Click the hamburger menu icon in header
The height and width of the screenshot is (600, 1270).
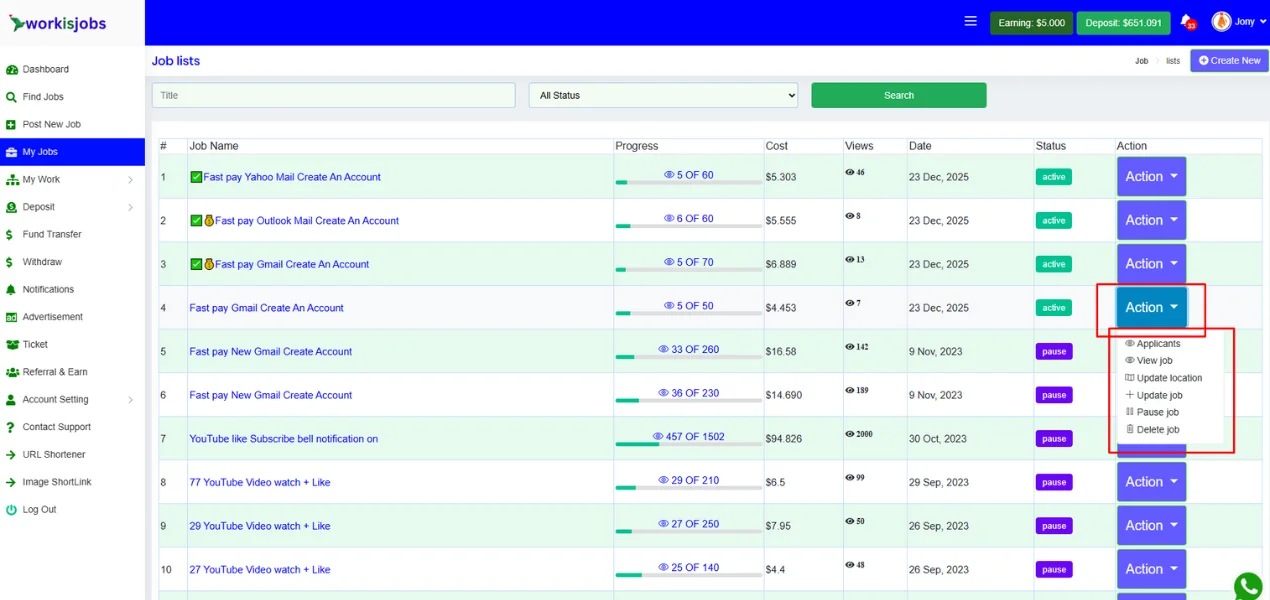tap(970, 22)
